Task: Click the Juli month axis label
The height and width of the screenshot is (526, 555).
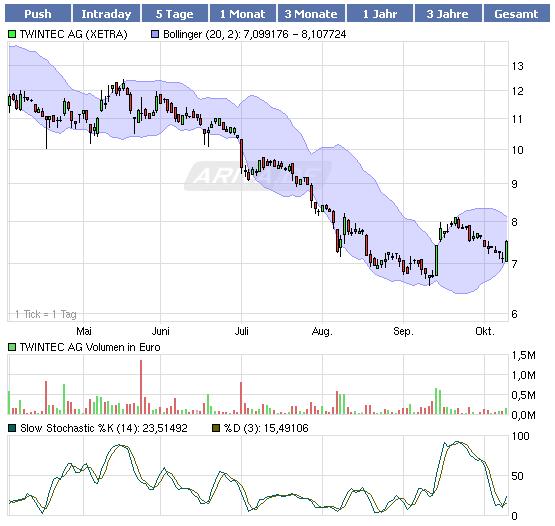Action: 242,331
